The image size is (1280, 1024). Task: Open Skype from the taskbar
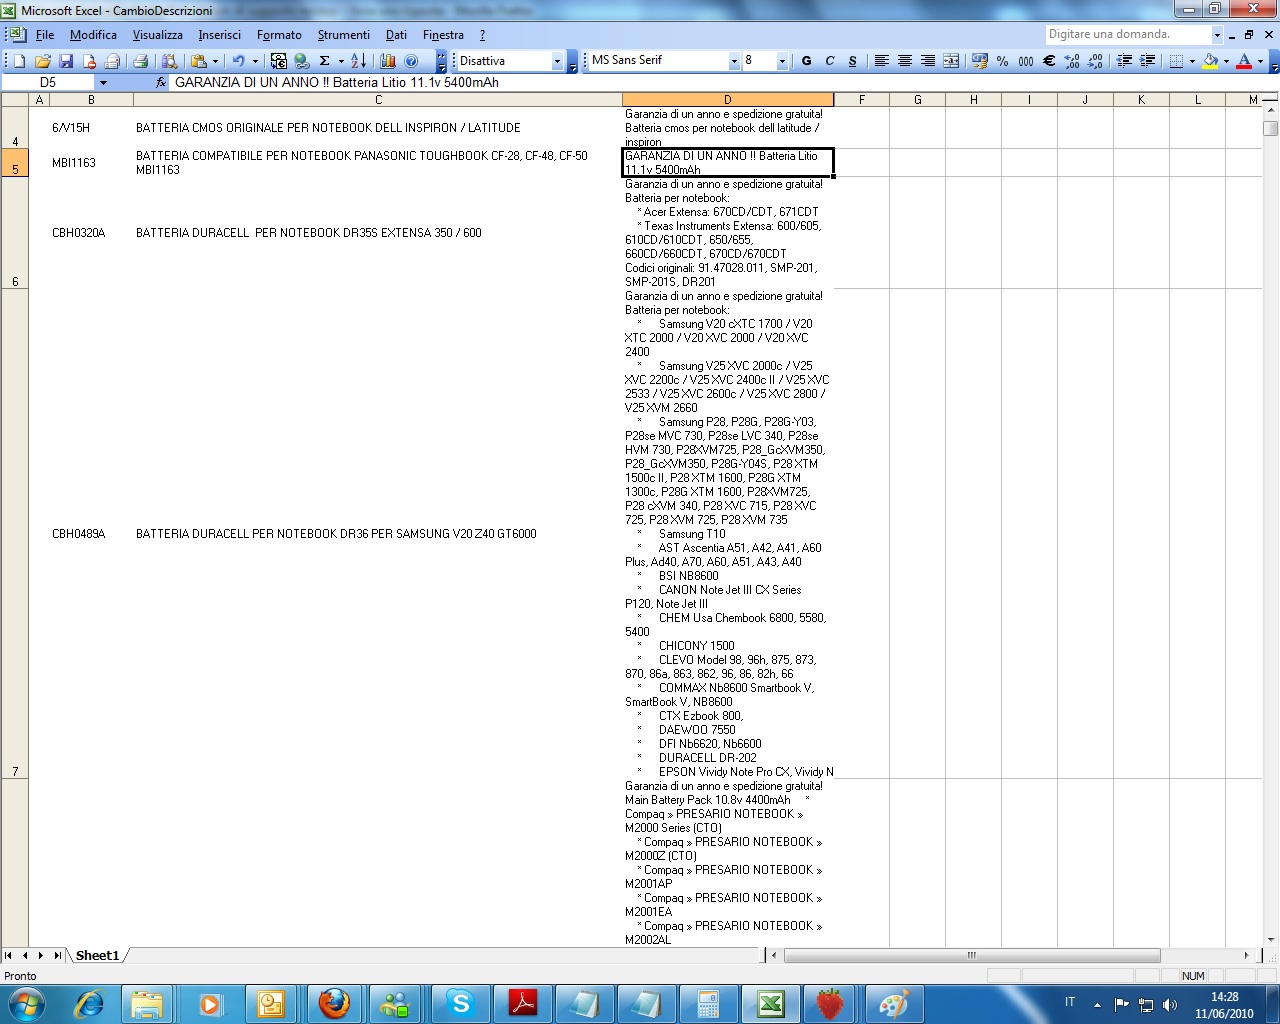pos(461,1003)
